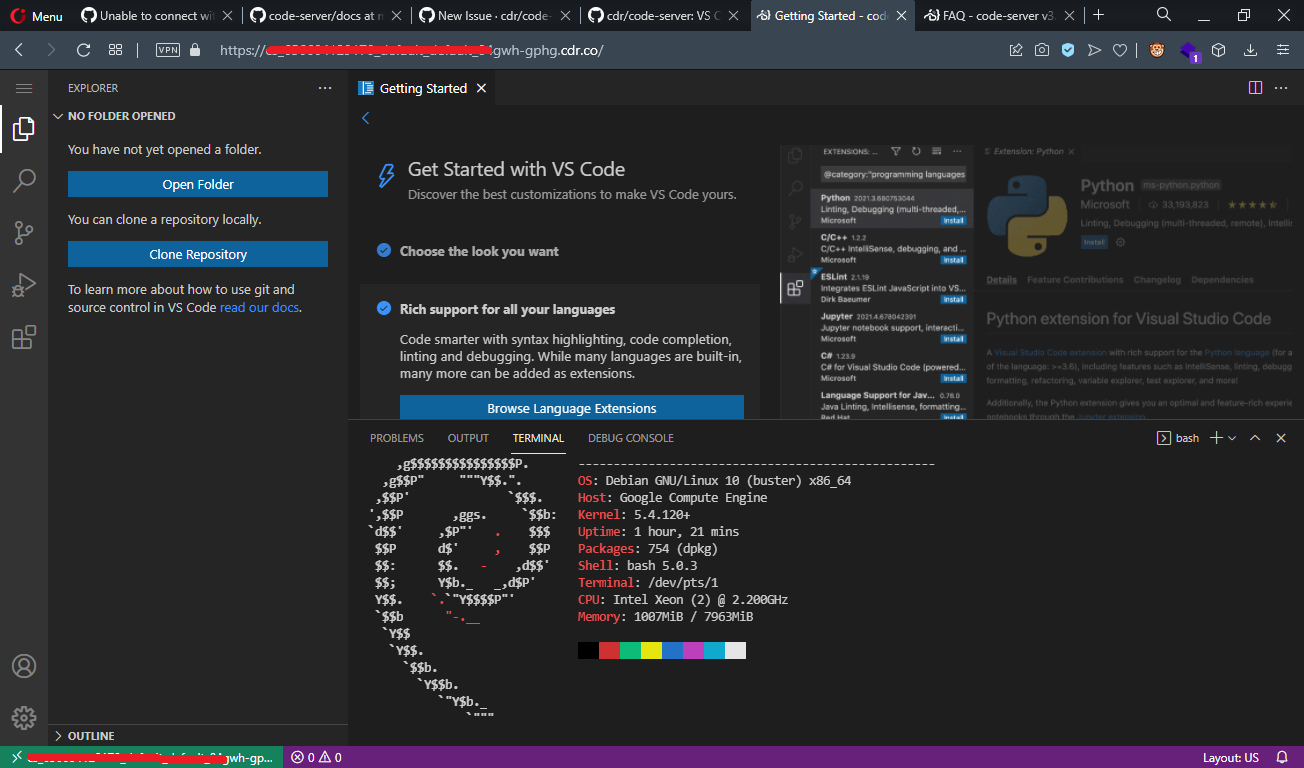Open browser Easy Setup sliders icon
Viewport: 1304px width, 768px height.
tap(1283, 50)
